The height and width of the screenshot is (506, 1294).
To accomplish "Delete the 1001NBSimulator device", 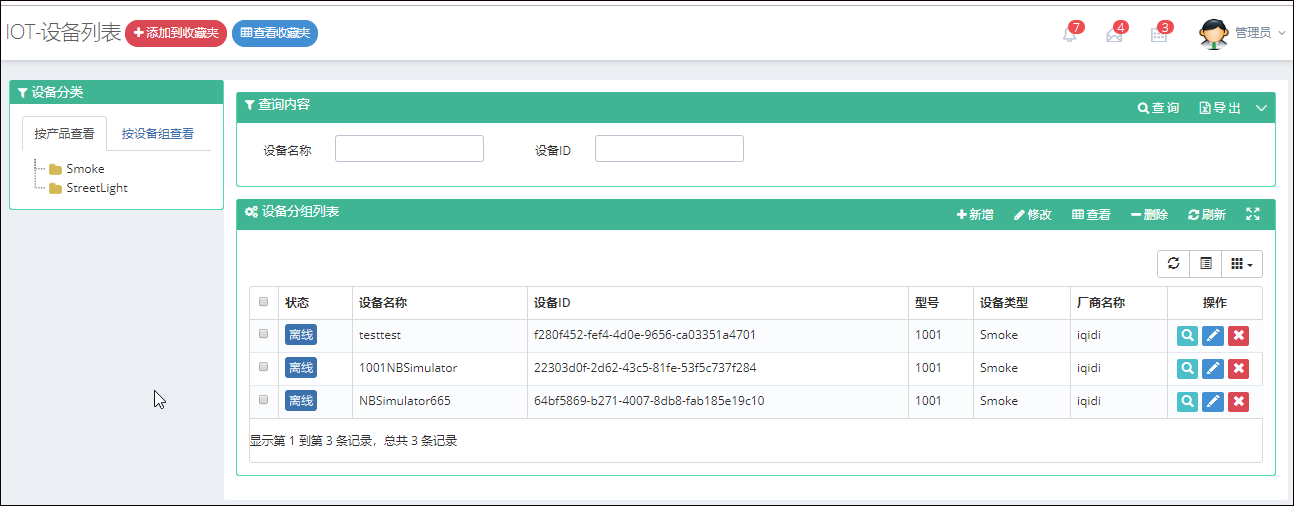I will coord(1238,369).
